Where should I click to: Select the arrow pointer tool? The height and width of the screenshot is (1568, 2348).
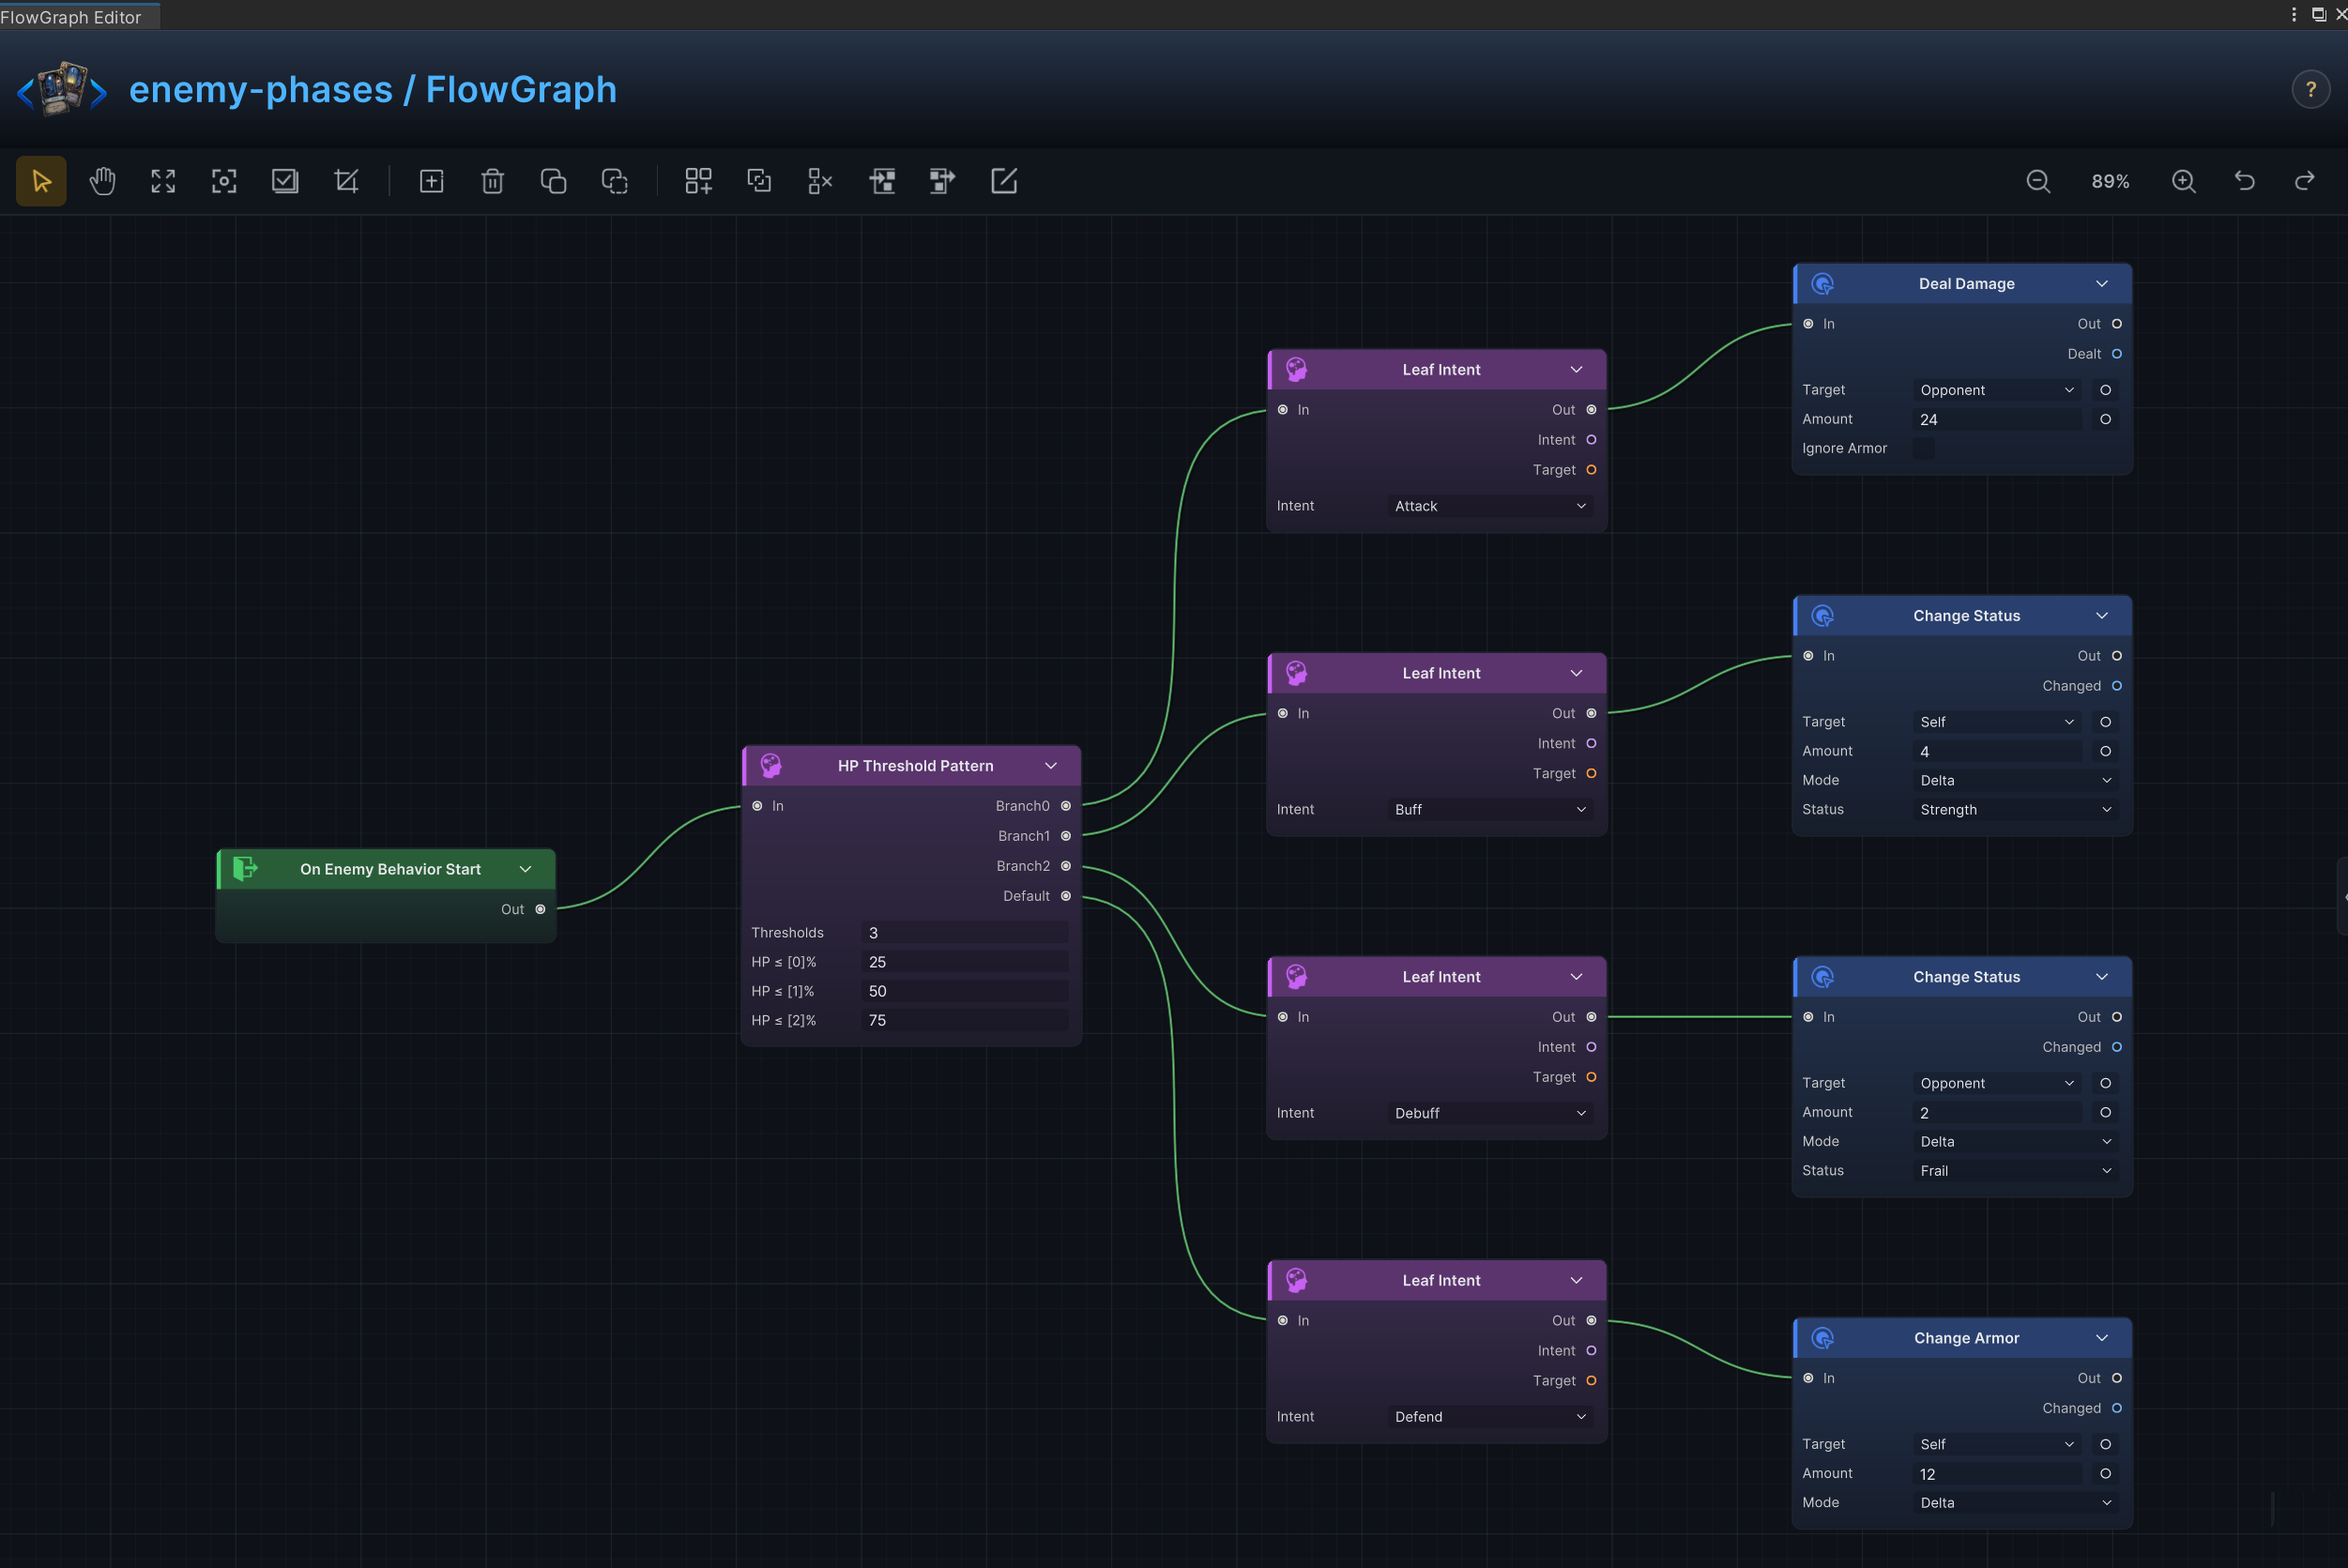(41, 181)
